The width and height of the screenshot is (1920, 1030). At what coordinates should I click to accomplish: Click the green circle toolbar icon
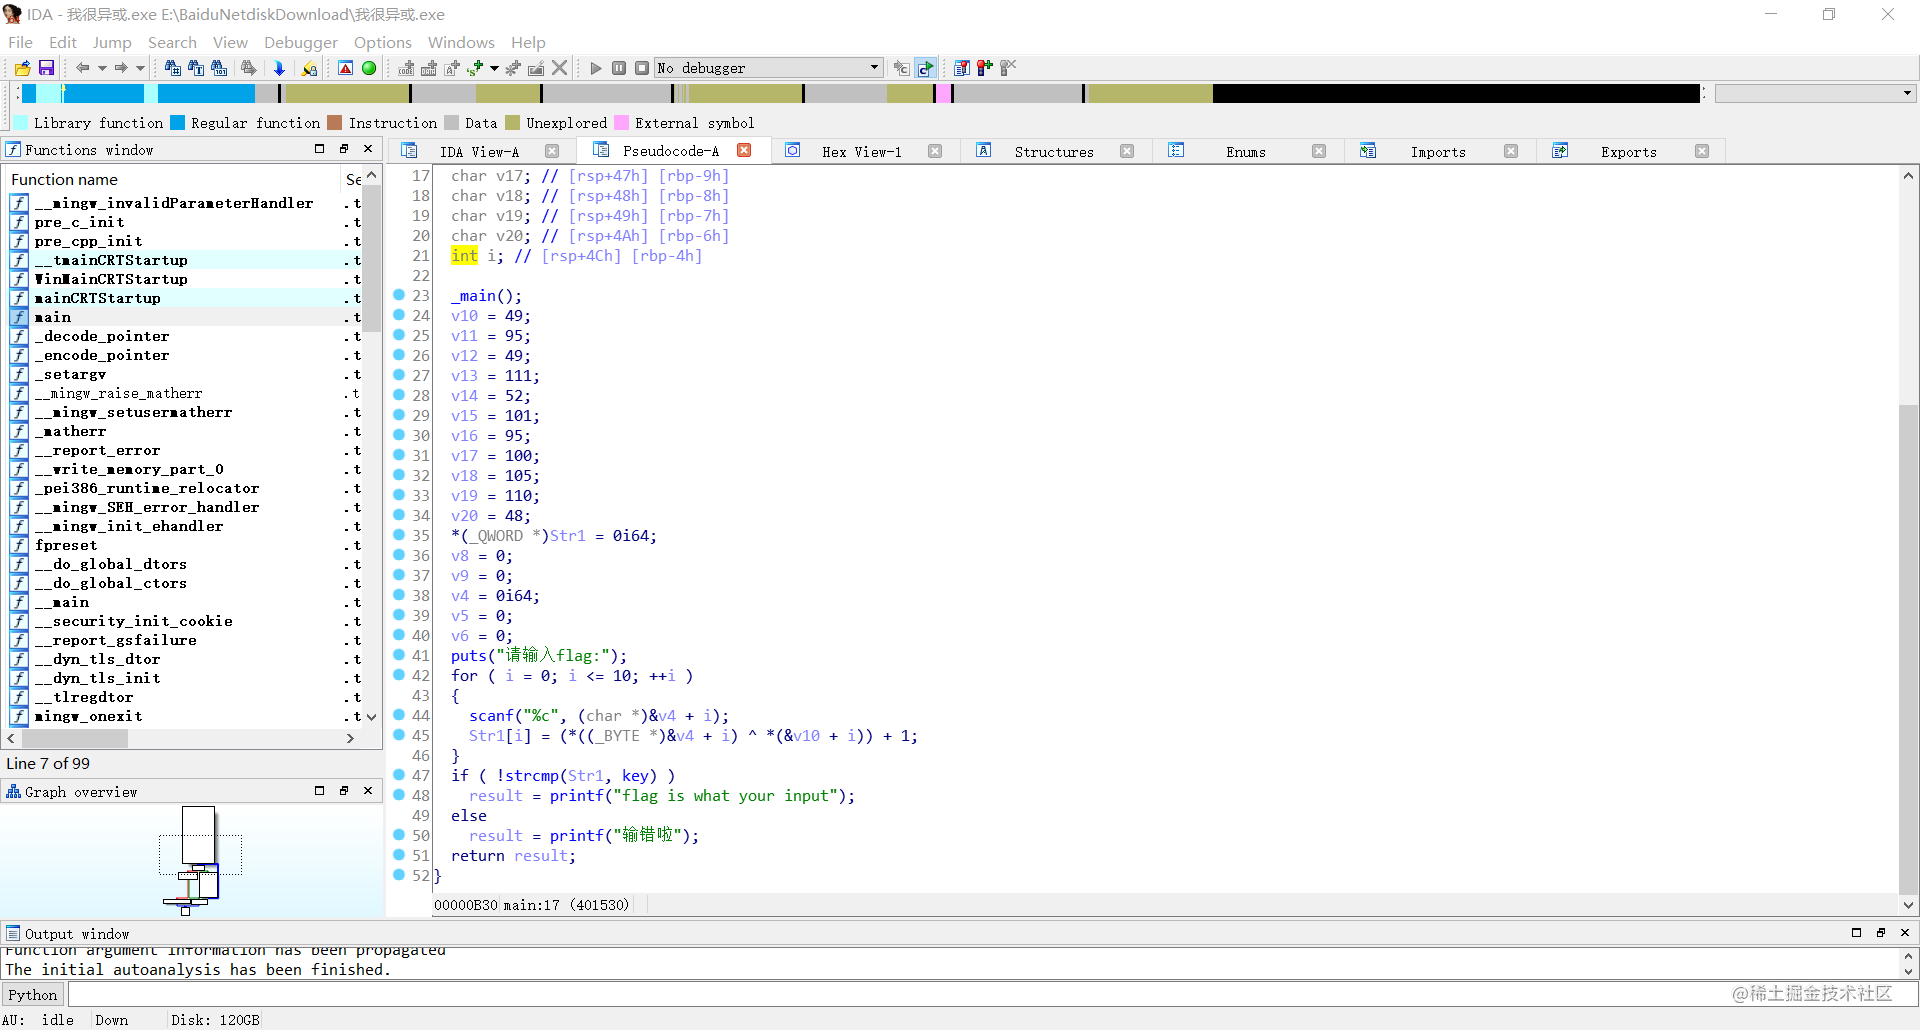point(369,68)
